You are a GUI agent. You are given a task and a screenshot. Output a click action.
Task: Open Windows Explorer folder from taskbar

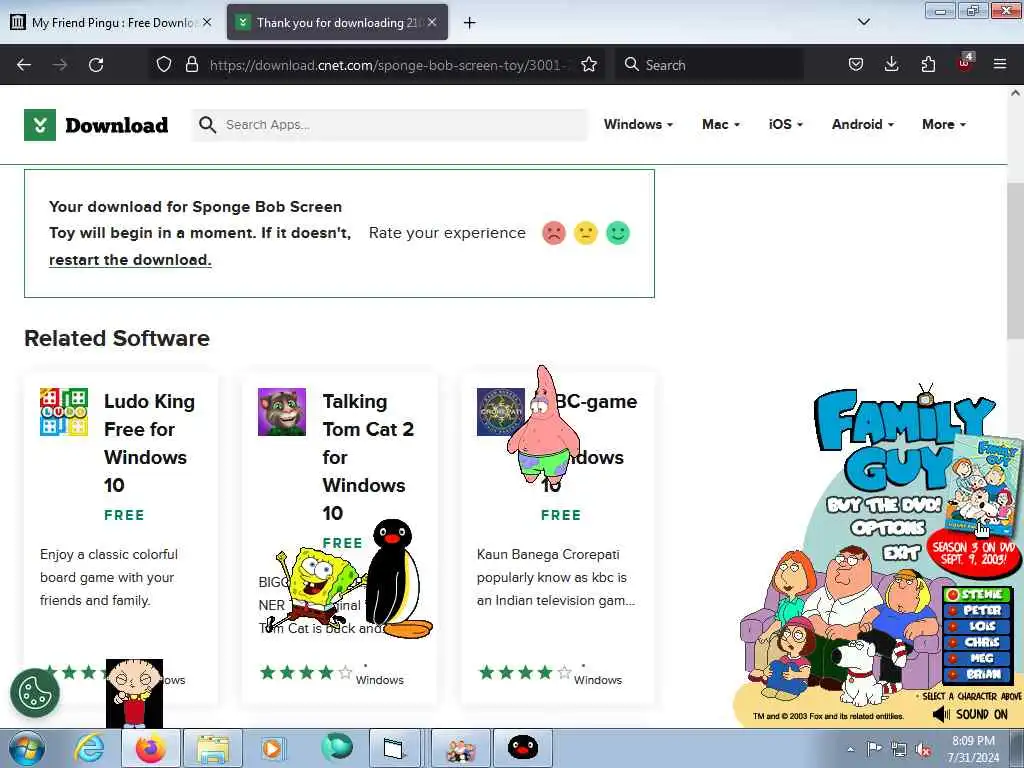coord(213,748)
